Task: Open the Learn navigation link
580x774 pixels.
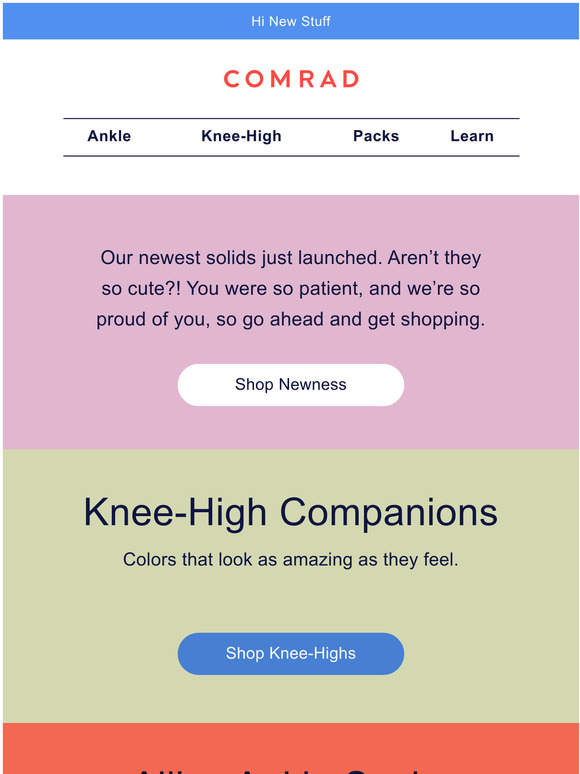Action: point(472,136)
